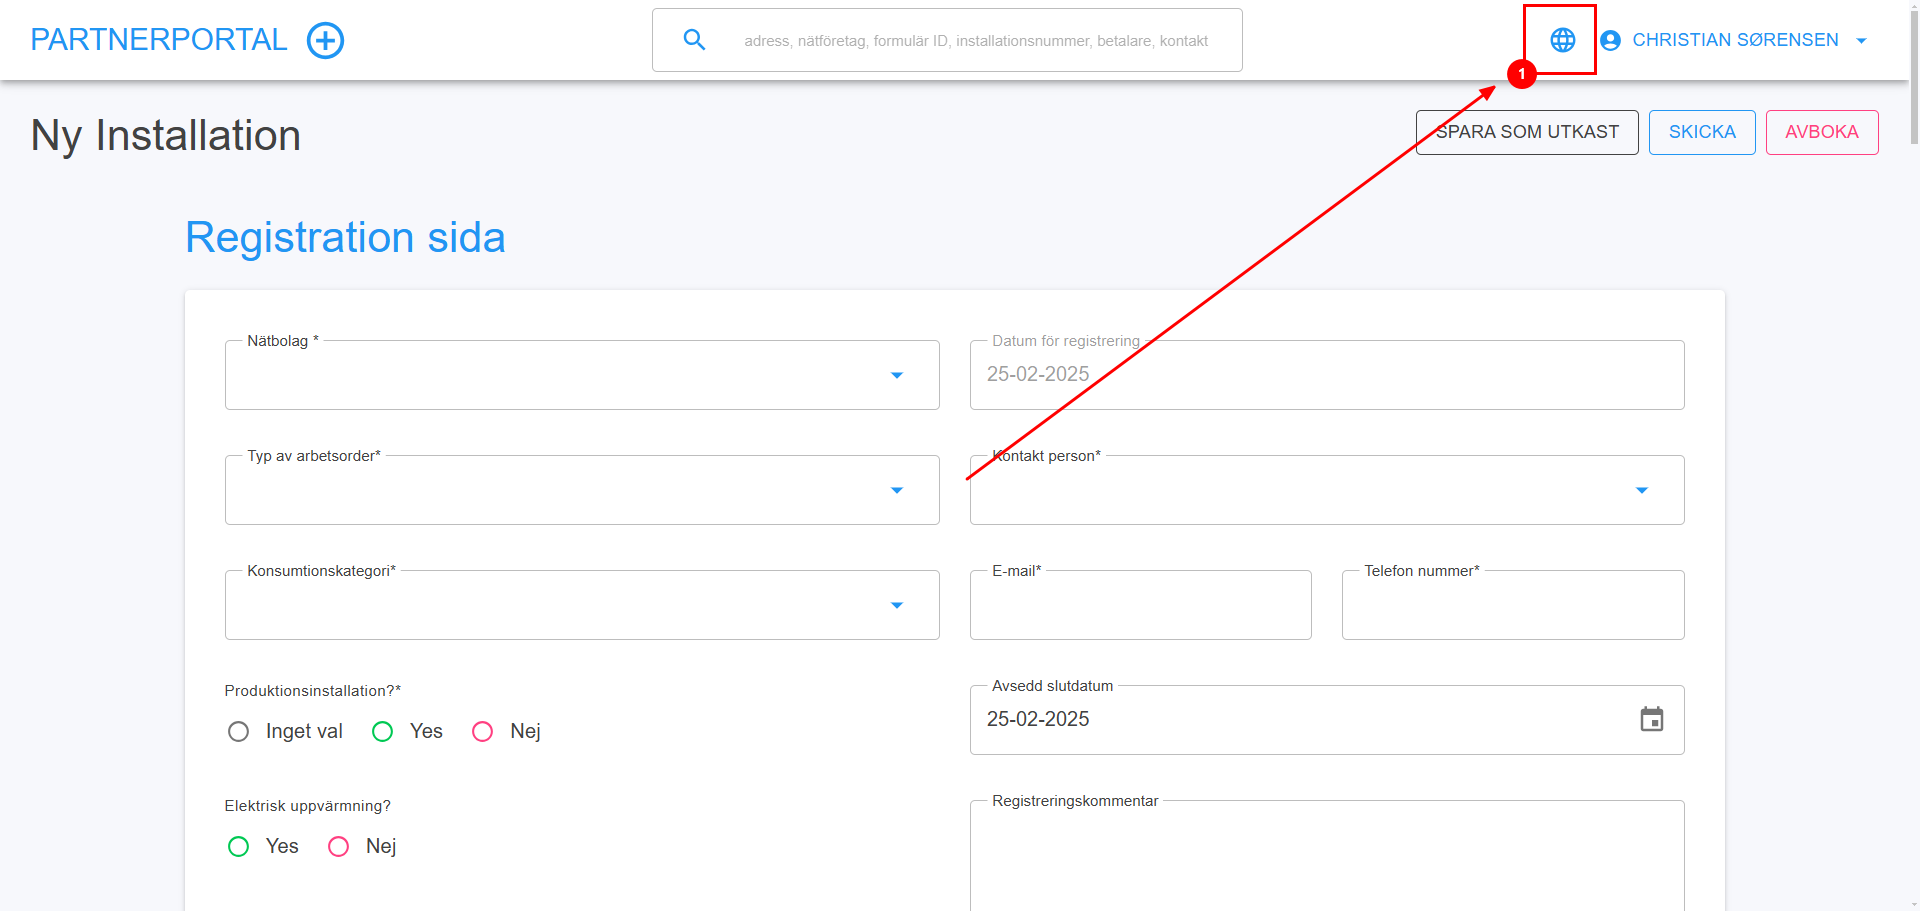Screen dimensions: 1920x911
Task: Expand the Konsumtionskategori dropdown
Action: [x=896, y=605]
